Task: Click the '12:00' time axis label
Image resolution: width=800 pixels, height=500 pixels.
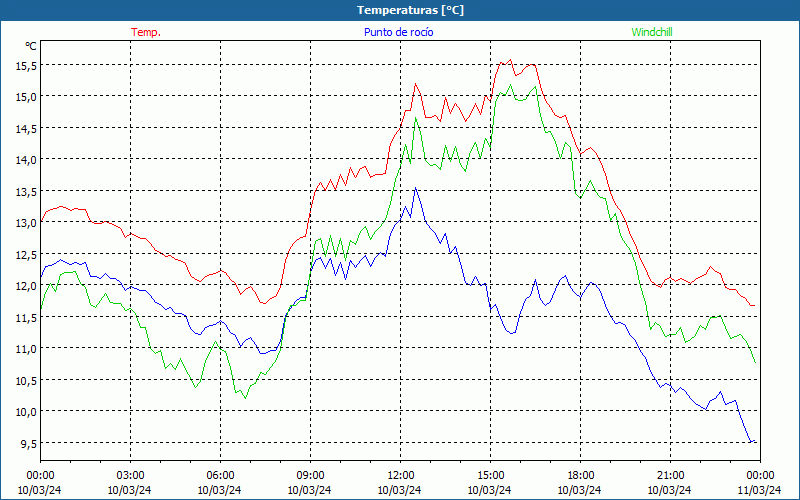Action: [401, 476]
